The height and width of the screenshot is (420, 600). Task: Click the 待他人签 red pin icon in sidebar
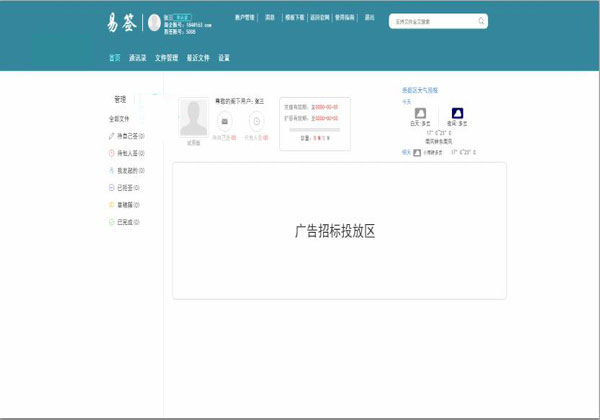pos(111,153)
